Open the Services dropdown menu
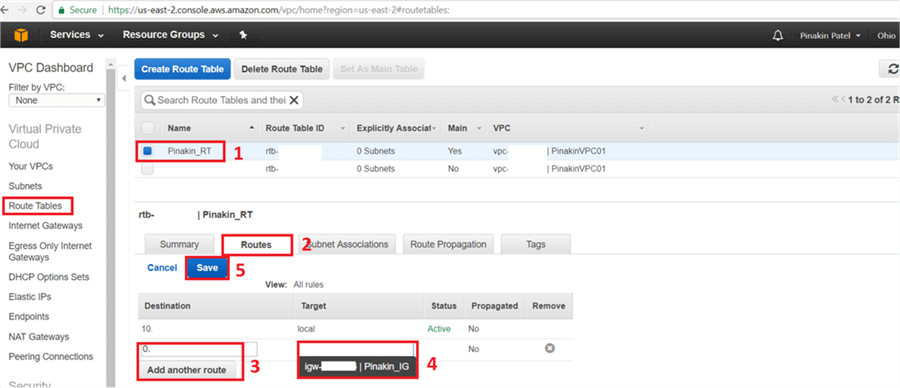Image resolution: width=900 pixels, height=388 pixels. (77, 35)
